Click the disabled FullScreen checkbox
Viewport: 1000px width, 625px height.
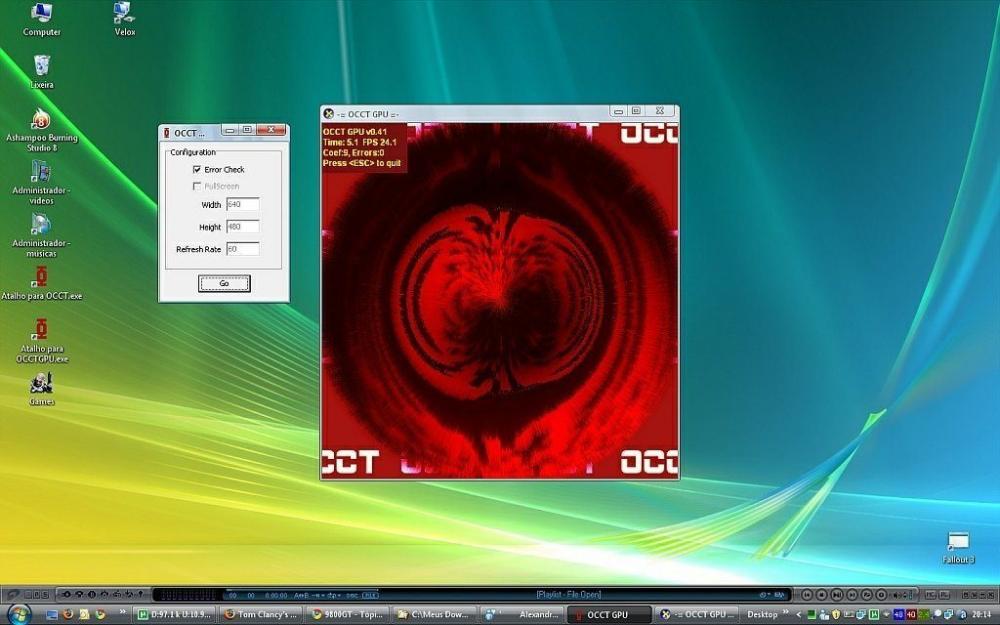click(197, 186)
